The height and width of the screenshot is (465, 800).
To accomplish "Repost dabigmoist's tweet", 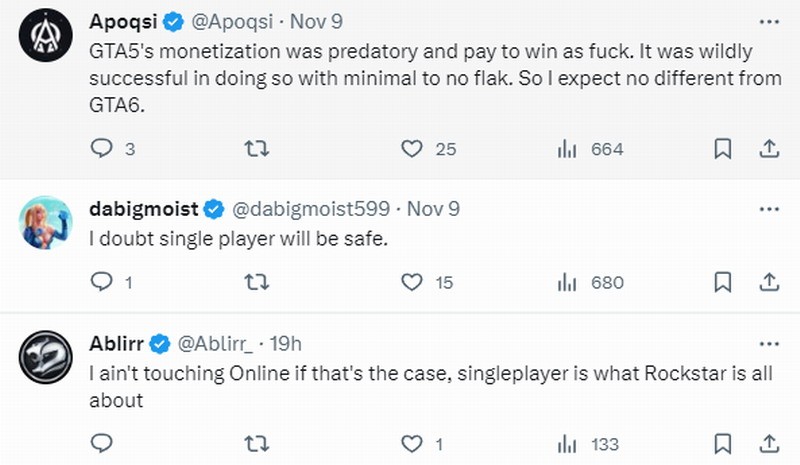I will (x=255, y=283).
